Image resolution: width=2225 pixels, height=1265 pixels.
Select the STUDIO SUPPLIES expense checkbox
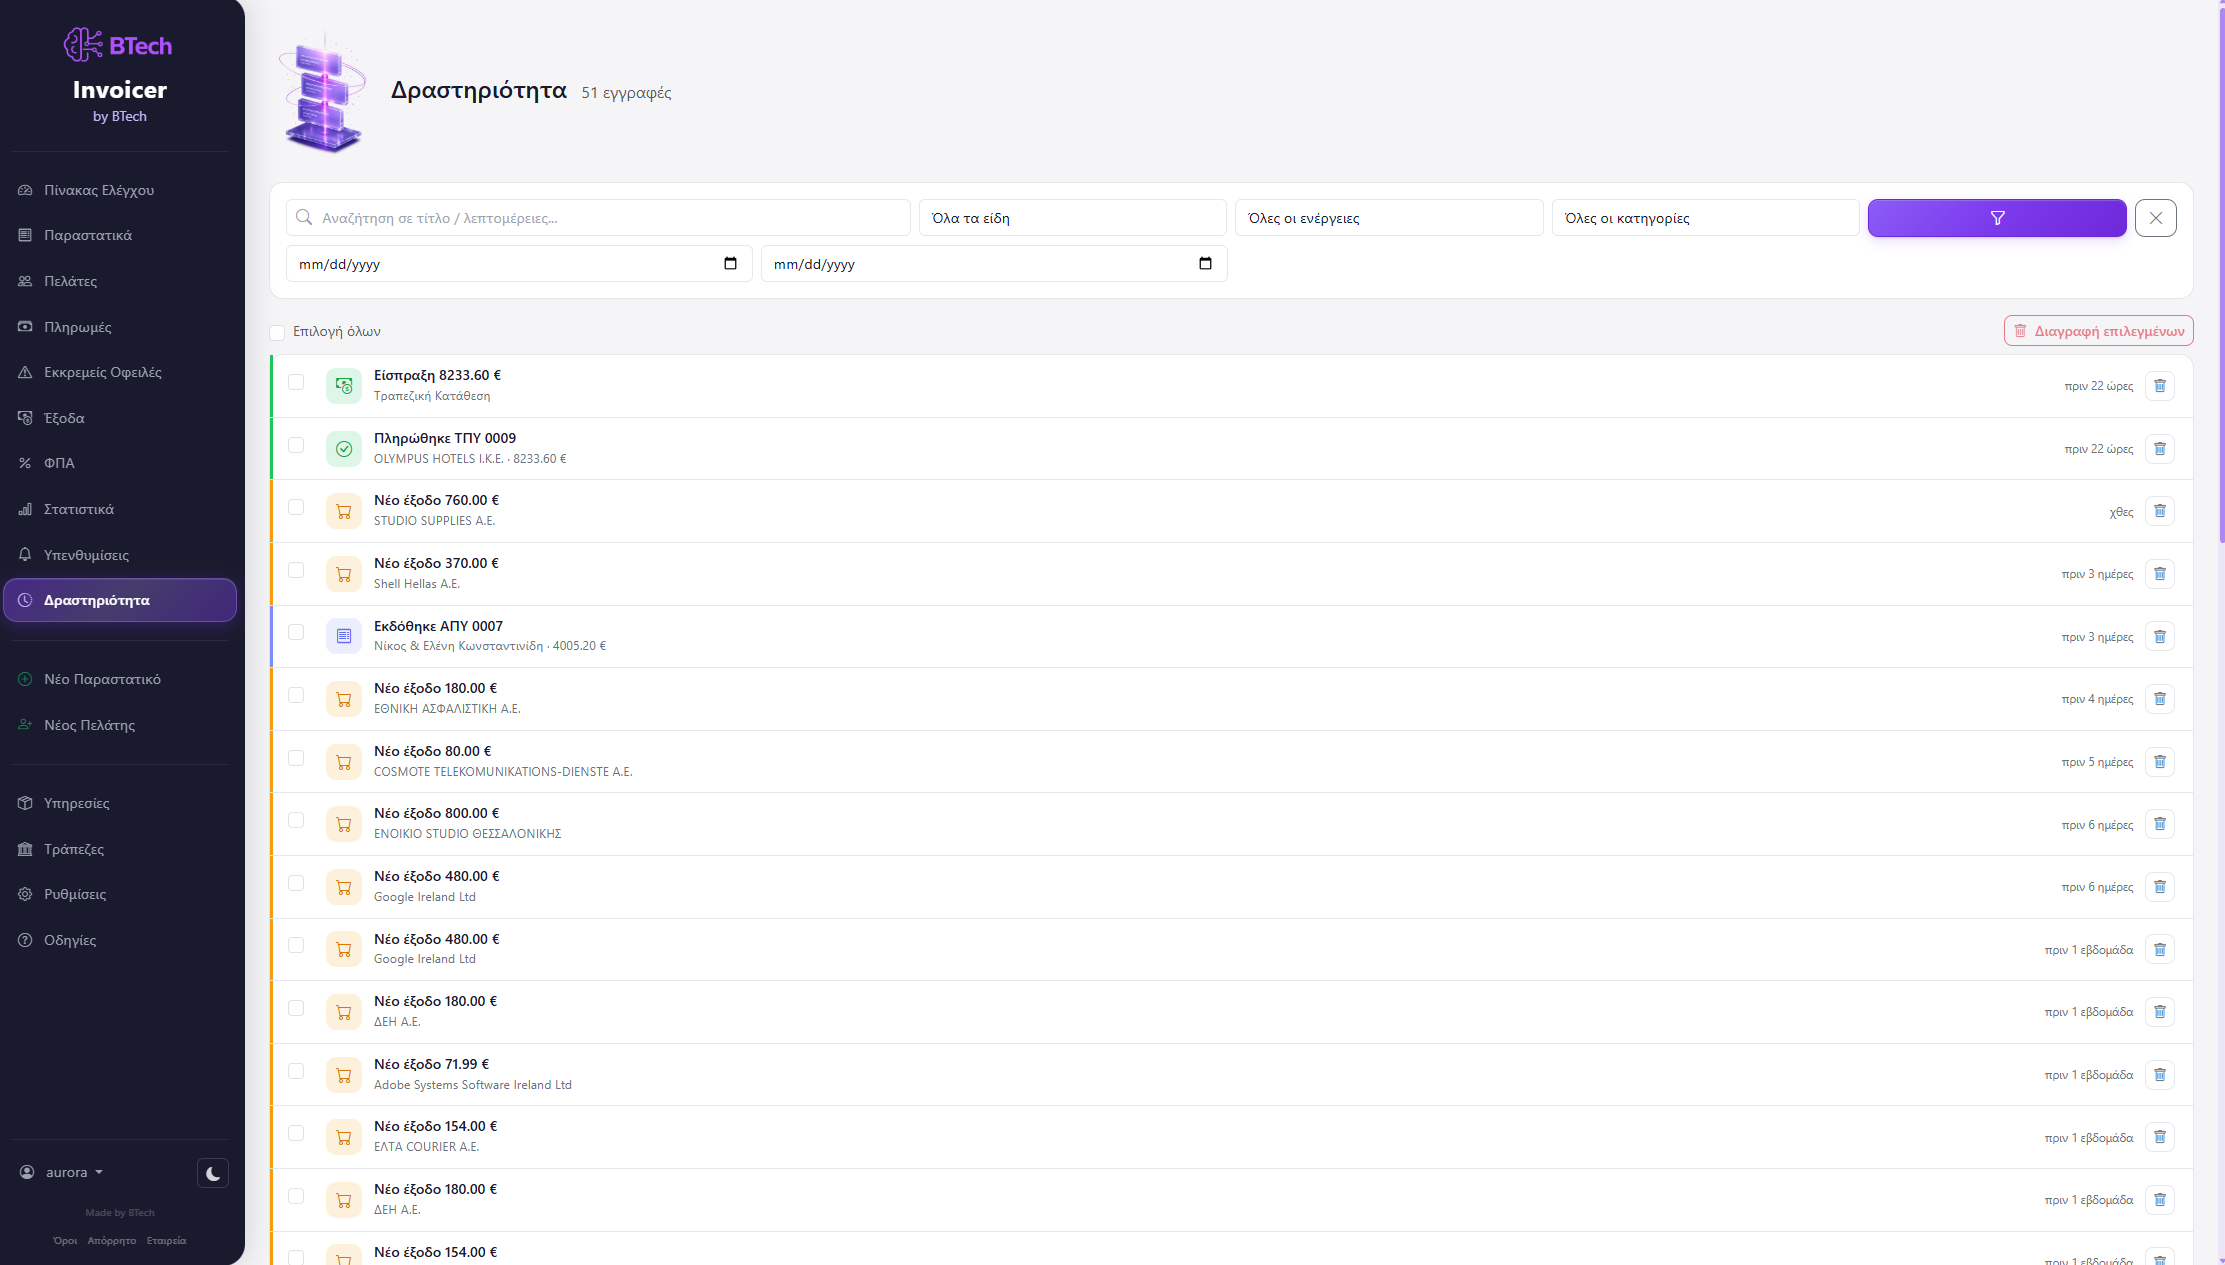coord(296,507)
